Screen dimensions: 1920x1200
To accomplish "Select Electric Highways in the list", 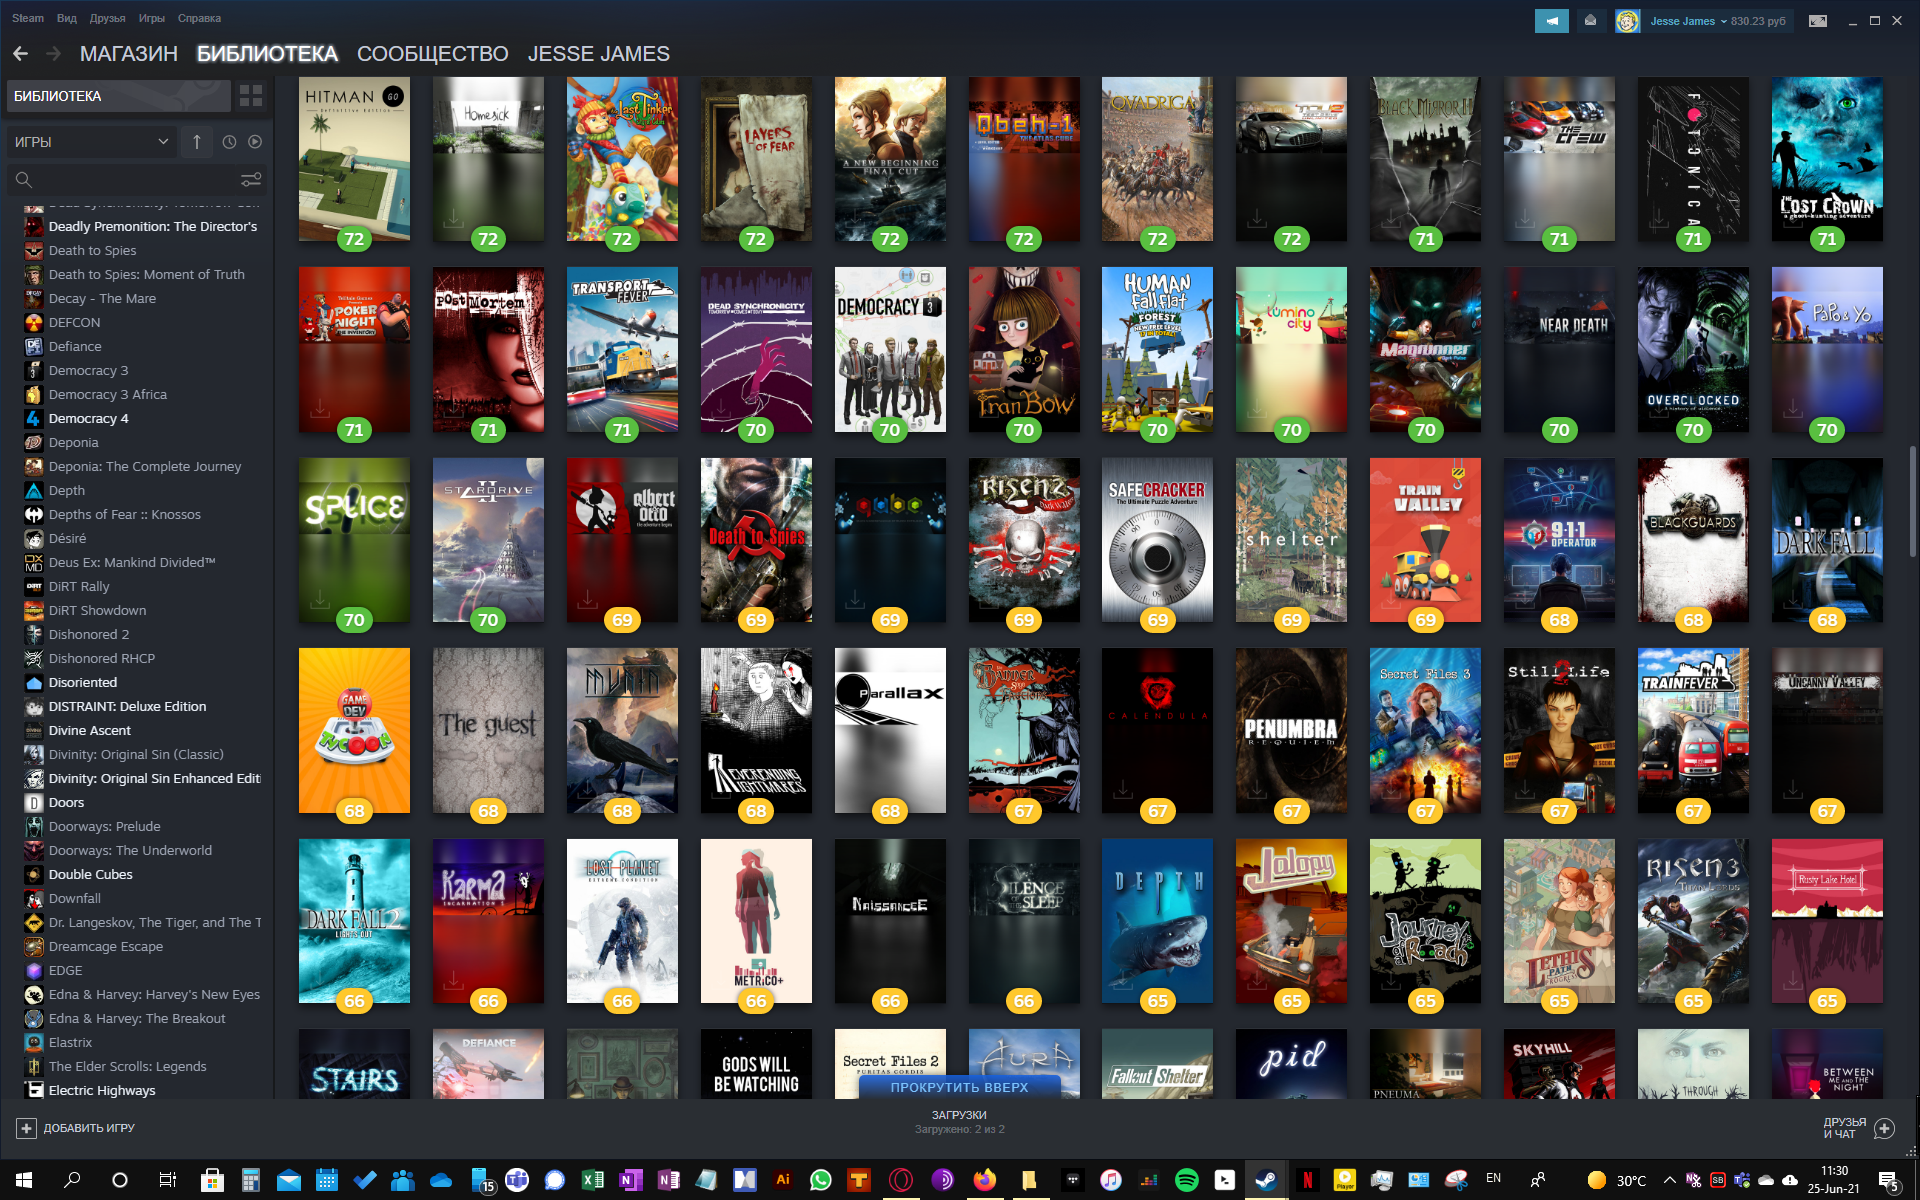I will 102,1091.
